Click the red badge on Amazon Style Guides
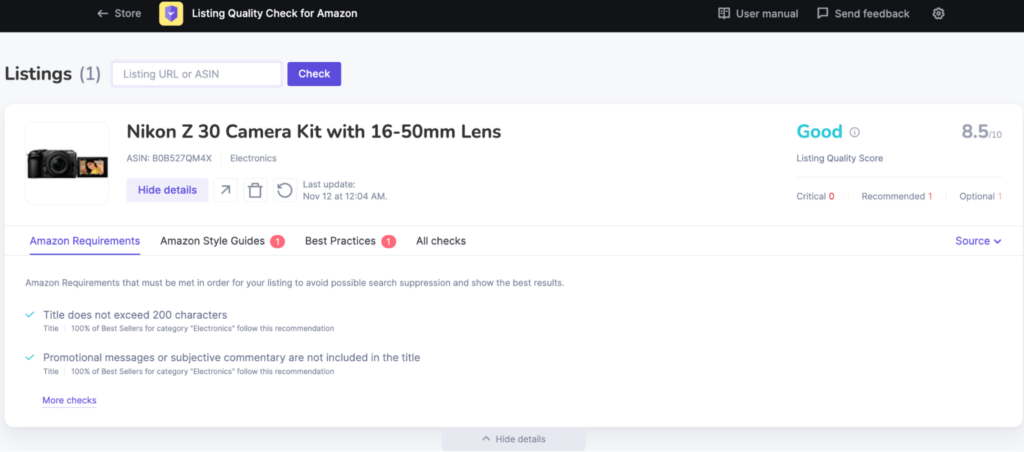Viewport: 1024px width, 452px height. 278,242
